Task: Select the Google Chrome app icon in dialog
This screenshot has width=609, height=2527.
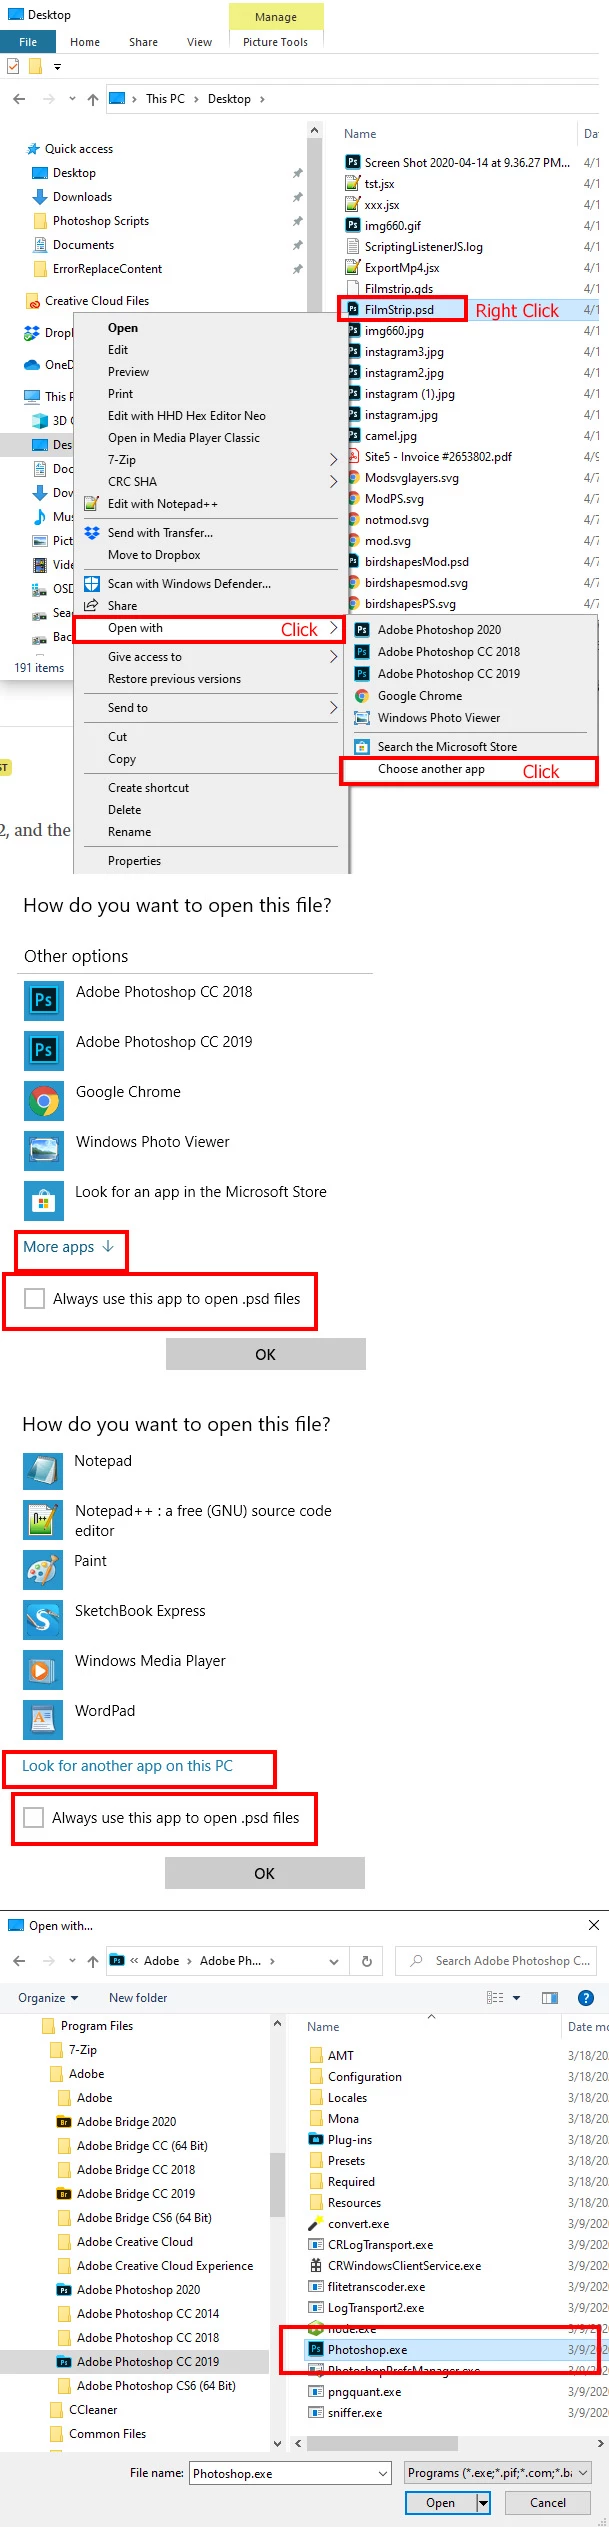Action: (44, 1100)
